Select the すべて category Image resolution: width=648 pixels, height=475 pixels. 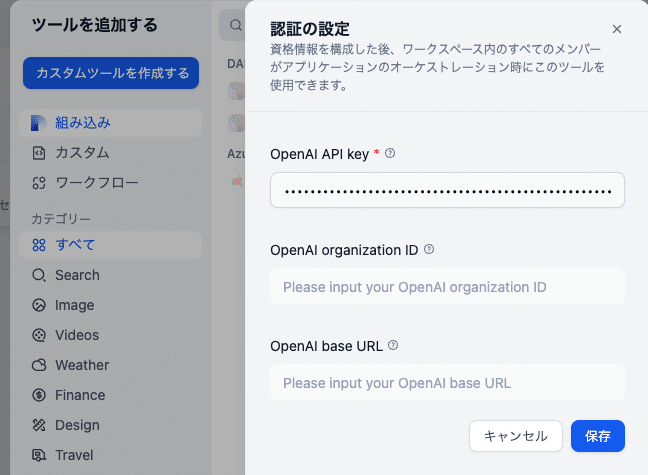(110, 245)
